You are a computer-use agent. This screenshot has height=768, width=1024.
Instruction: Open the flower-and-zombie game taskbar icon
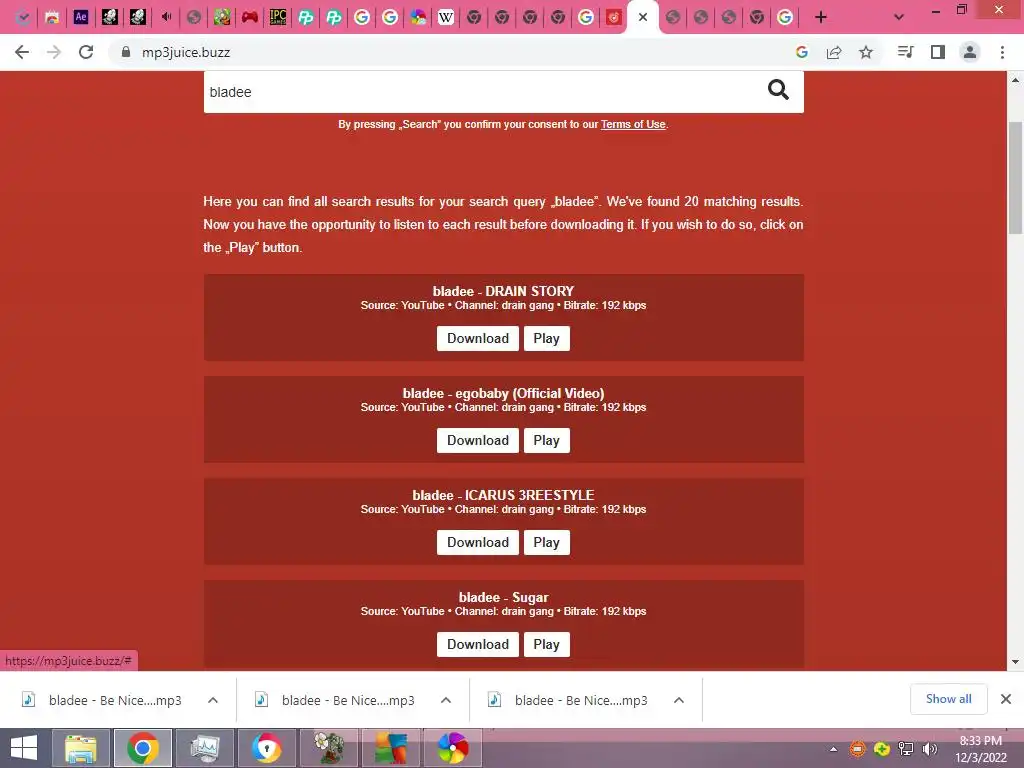pos(328,748)
